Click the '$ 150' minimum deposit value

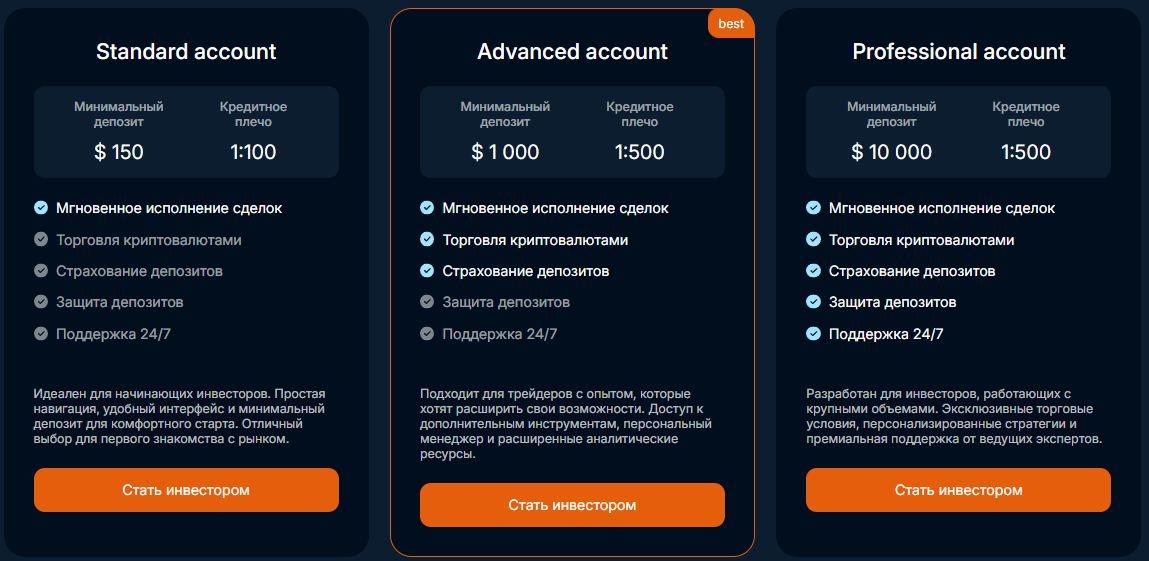(x=119, y=152)
